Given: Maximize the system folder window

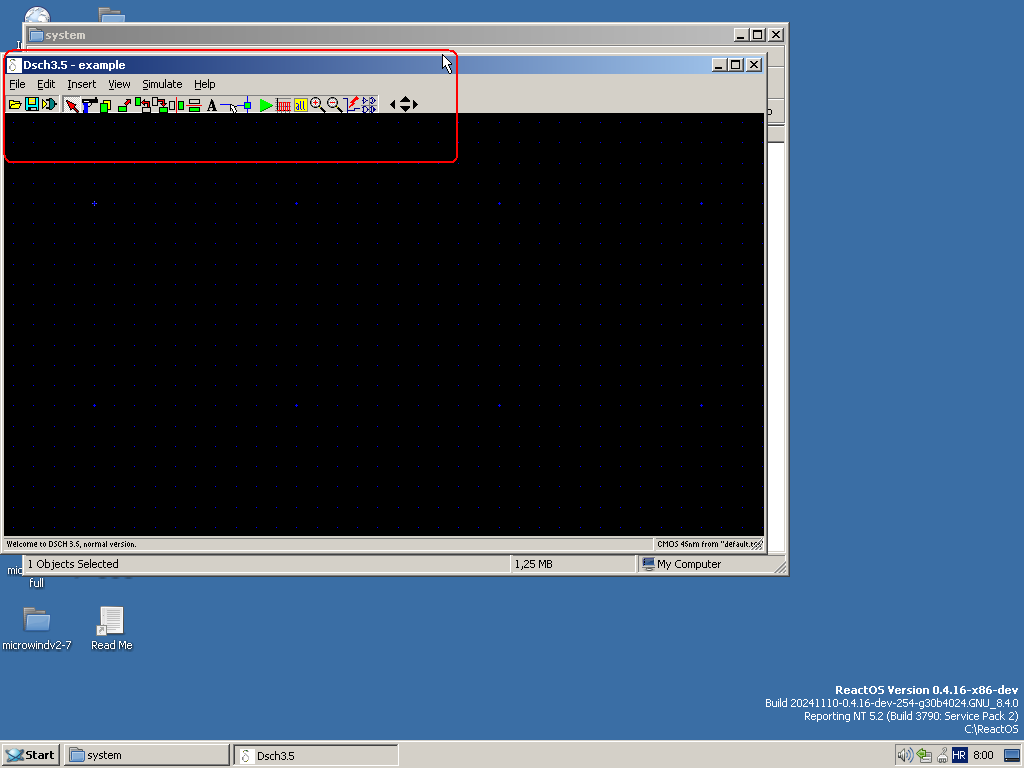Looking at the screenshot, I should [x=758, y=35].
